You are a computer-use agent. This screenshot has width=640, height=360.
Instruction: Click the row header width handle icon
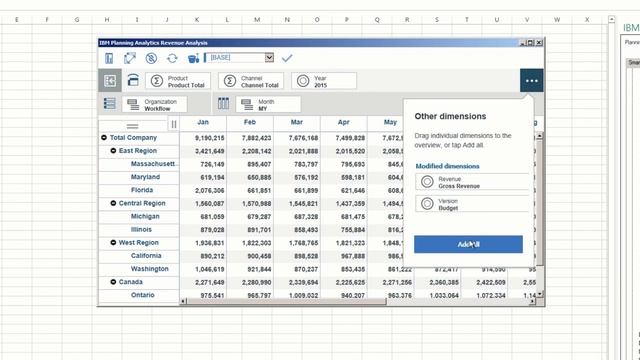pyautogui.click(x=173, y=124)
